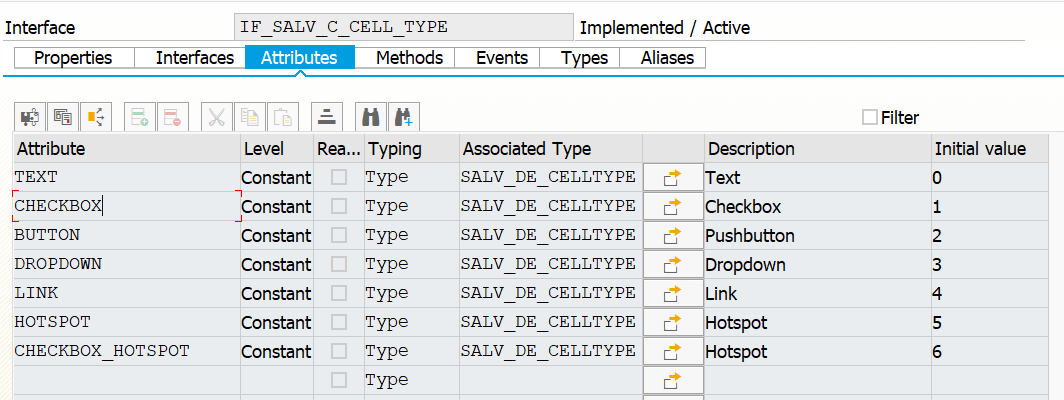The height and width of the screenshot is (400, 1064).
Task: Select the LINK attribute cell
Action: pyautogui.click(x=127, y=294)
